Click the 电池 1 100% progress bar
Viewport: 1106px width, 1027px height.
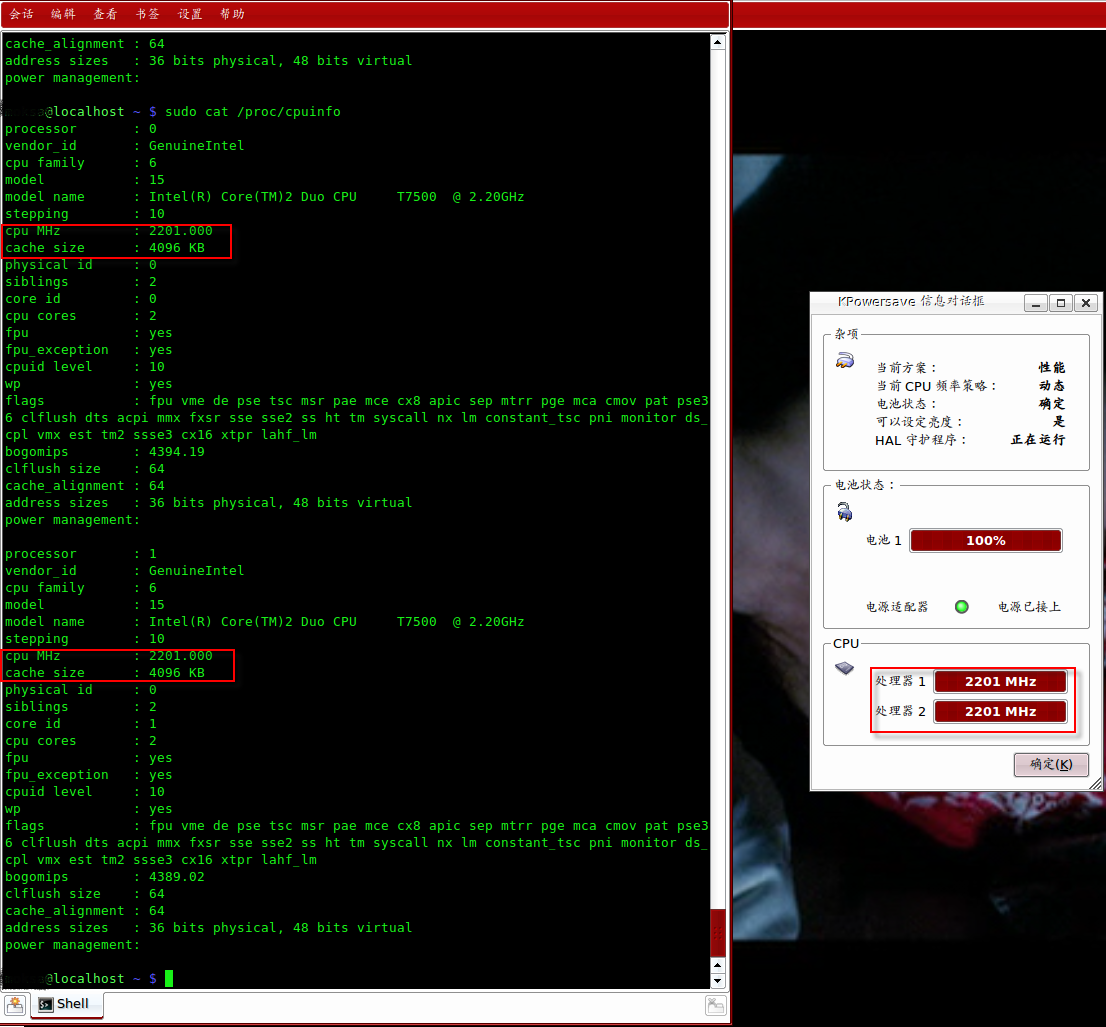point(985,541)
